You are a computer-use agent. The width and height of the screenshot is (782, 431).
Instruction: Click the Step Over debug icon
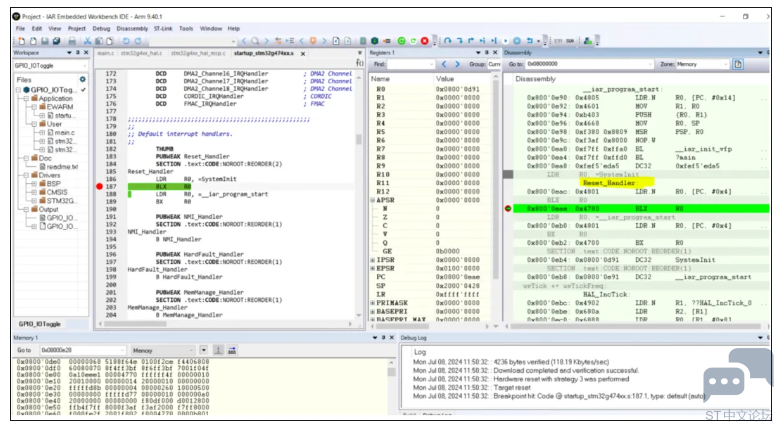click(x=448, y=41)
